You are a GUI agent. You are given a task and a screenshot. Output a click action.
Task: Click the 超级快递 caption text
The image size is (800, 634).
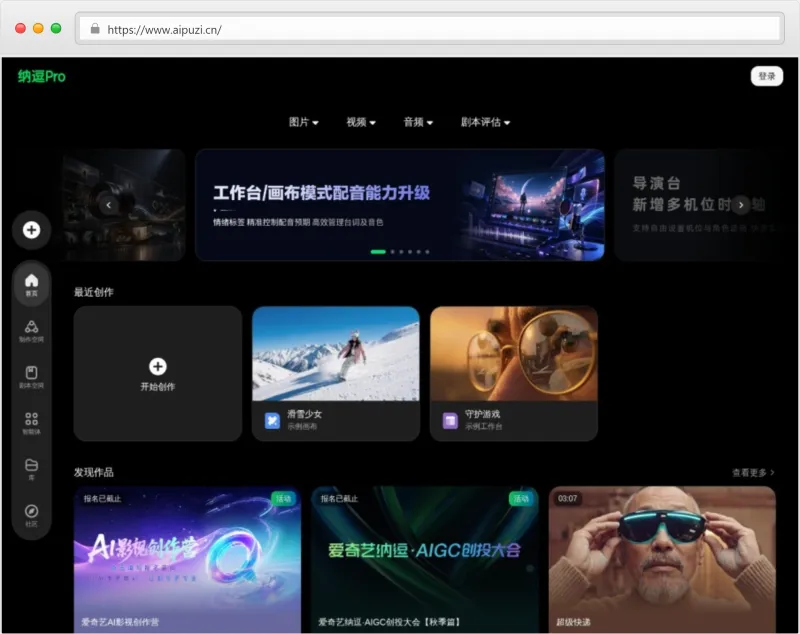click(573, 622)
